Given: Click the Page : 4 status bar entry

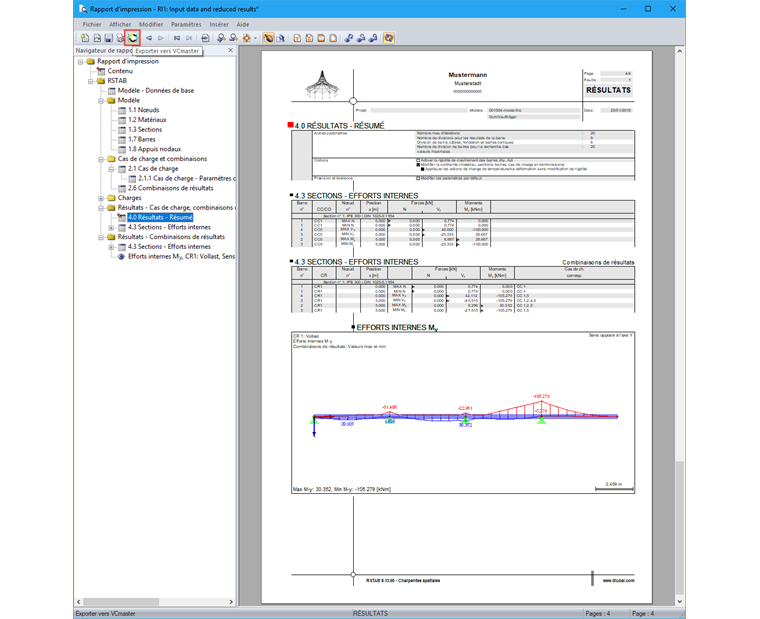Looking at the screenshot, I should 643,613.
